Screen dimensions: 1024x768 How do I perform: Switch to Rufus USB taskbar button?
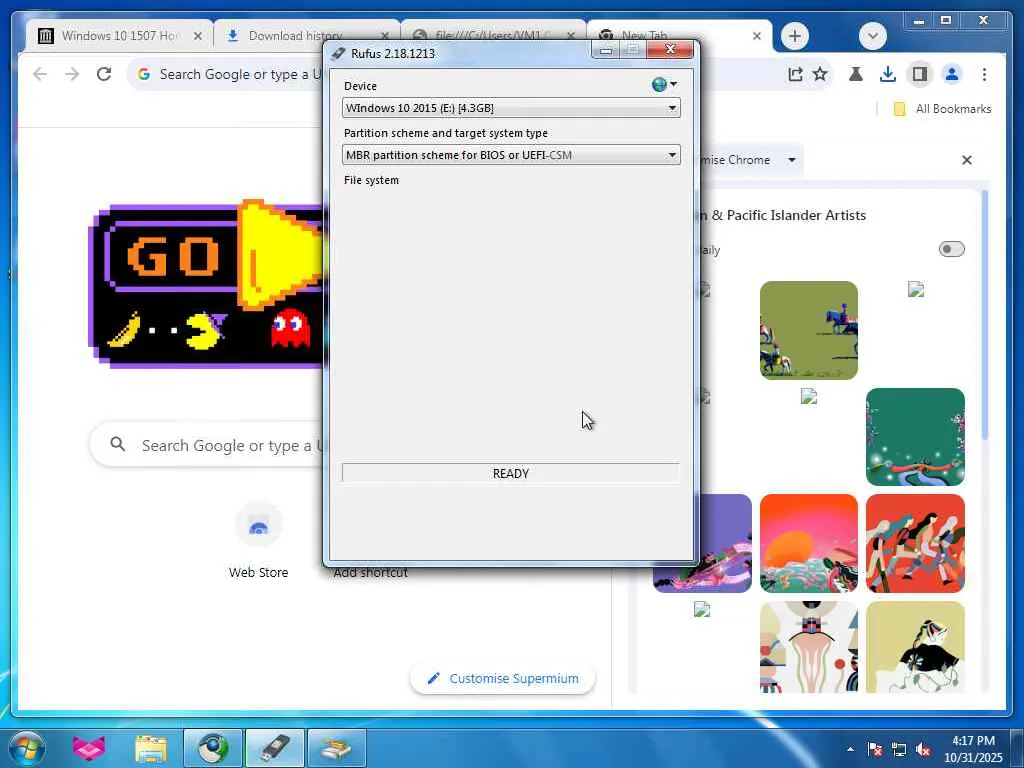pyautogui.click(x=275, y=748)
